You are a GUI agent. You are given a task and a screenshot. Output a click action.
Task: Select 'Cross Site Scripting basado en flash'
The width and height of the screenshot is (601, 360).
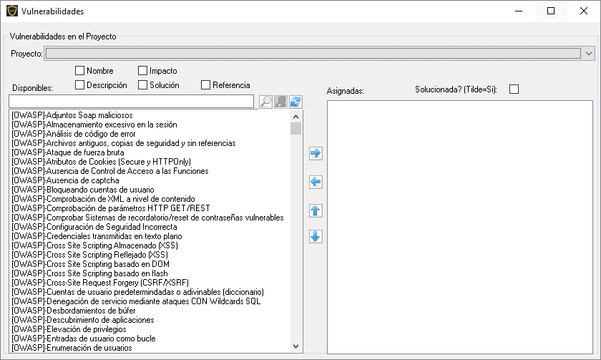click(90, 273)
